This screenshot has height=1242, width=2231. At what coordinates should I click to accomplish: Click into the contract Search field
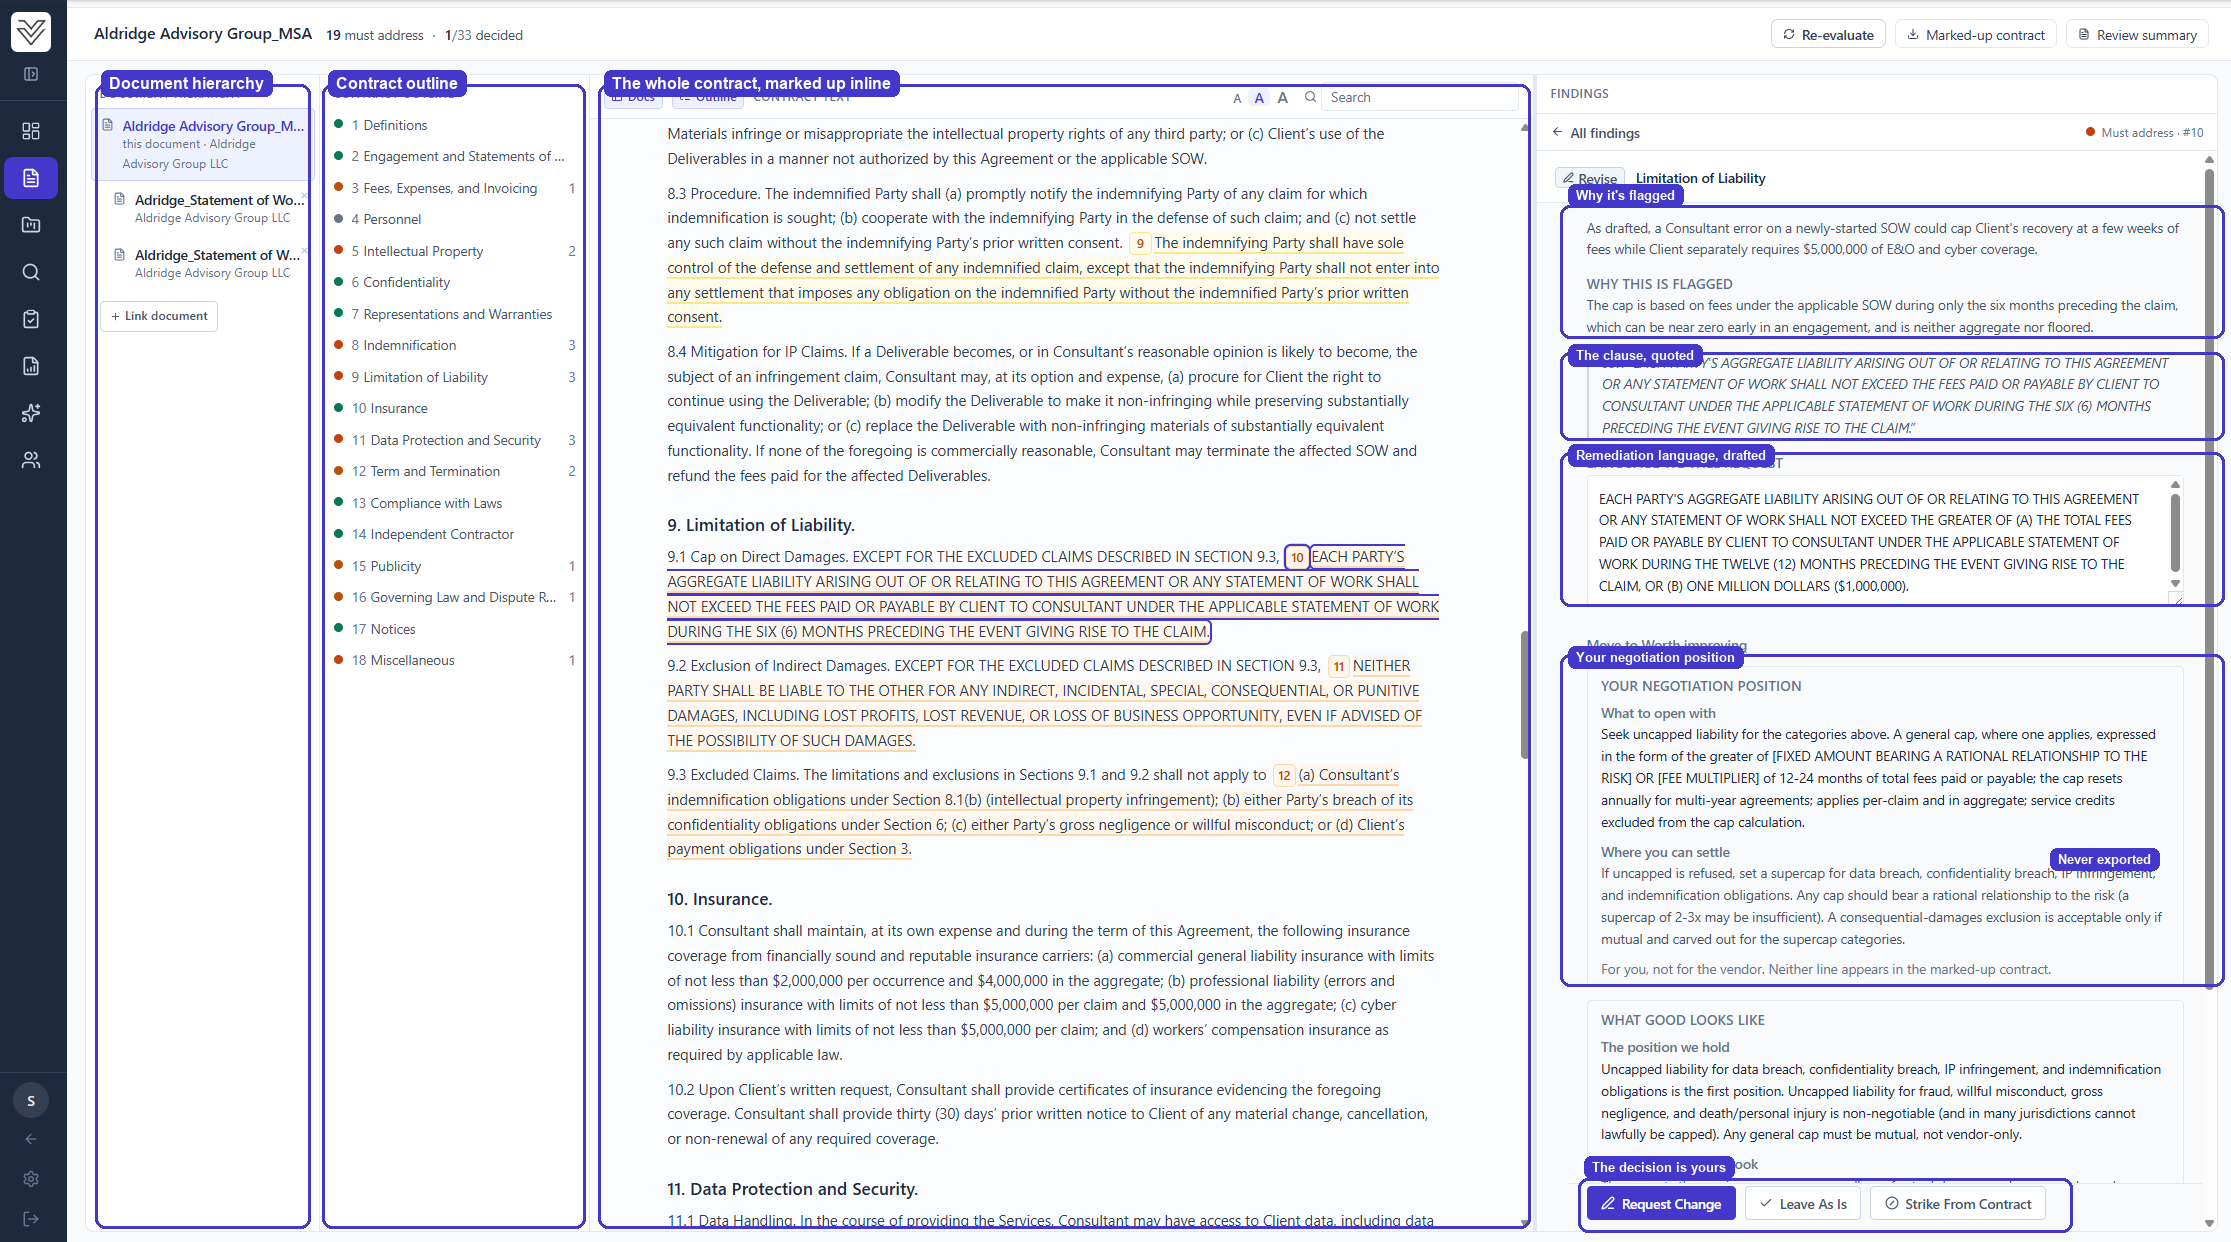coord(1420,98)
